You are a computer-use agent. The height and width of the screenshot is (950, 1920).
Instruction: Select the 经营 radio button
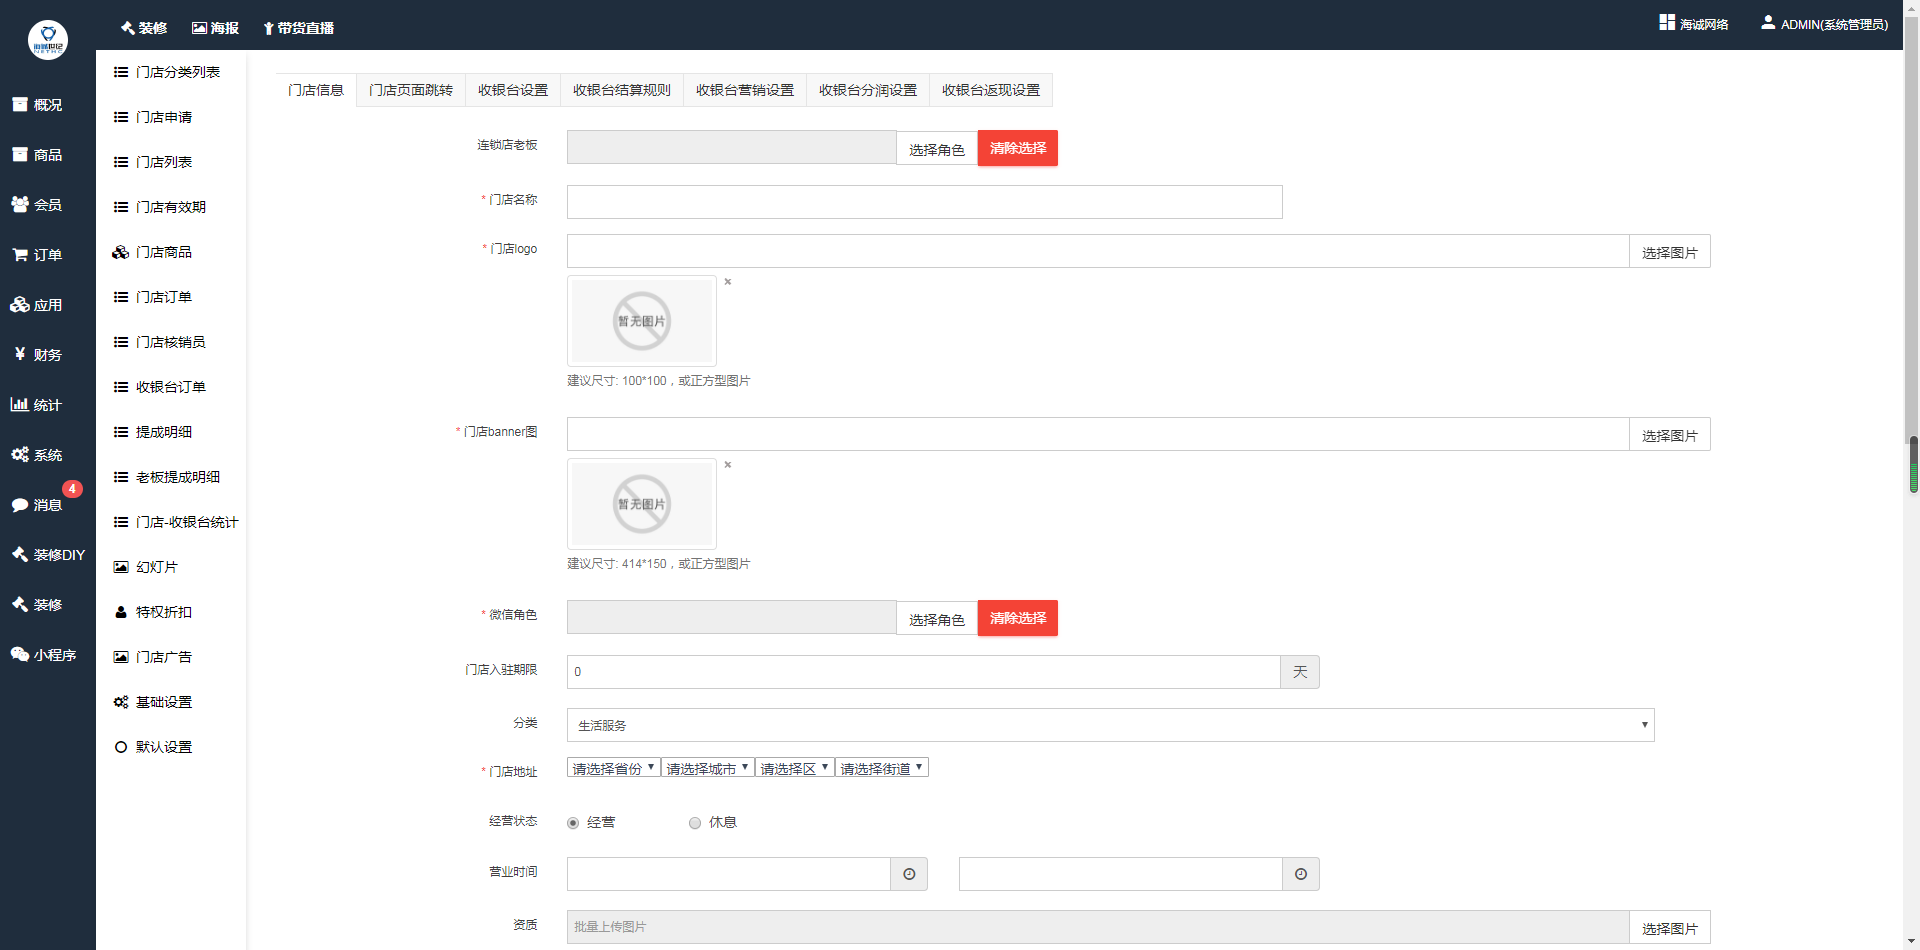[x=573, y=823]
